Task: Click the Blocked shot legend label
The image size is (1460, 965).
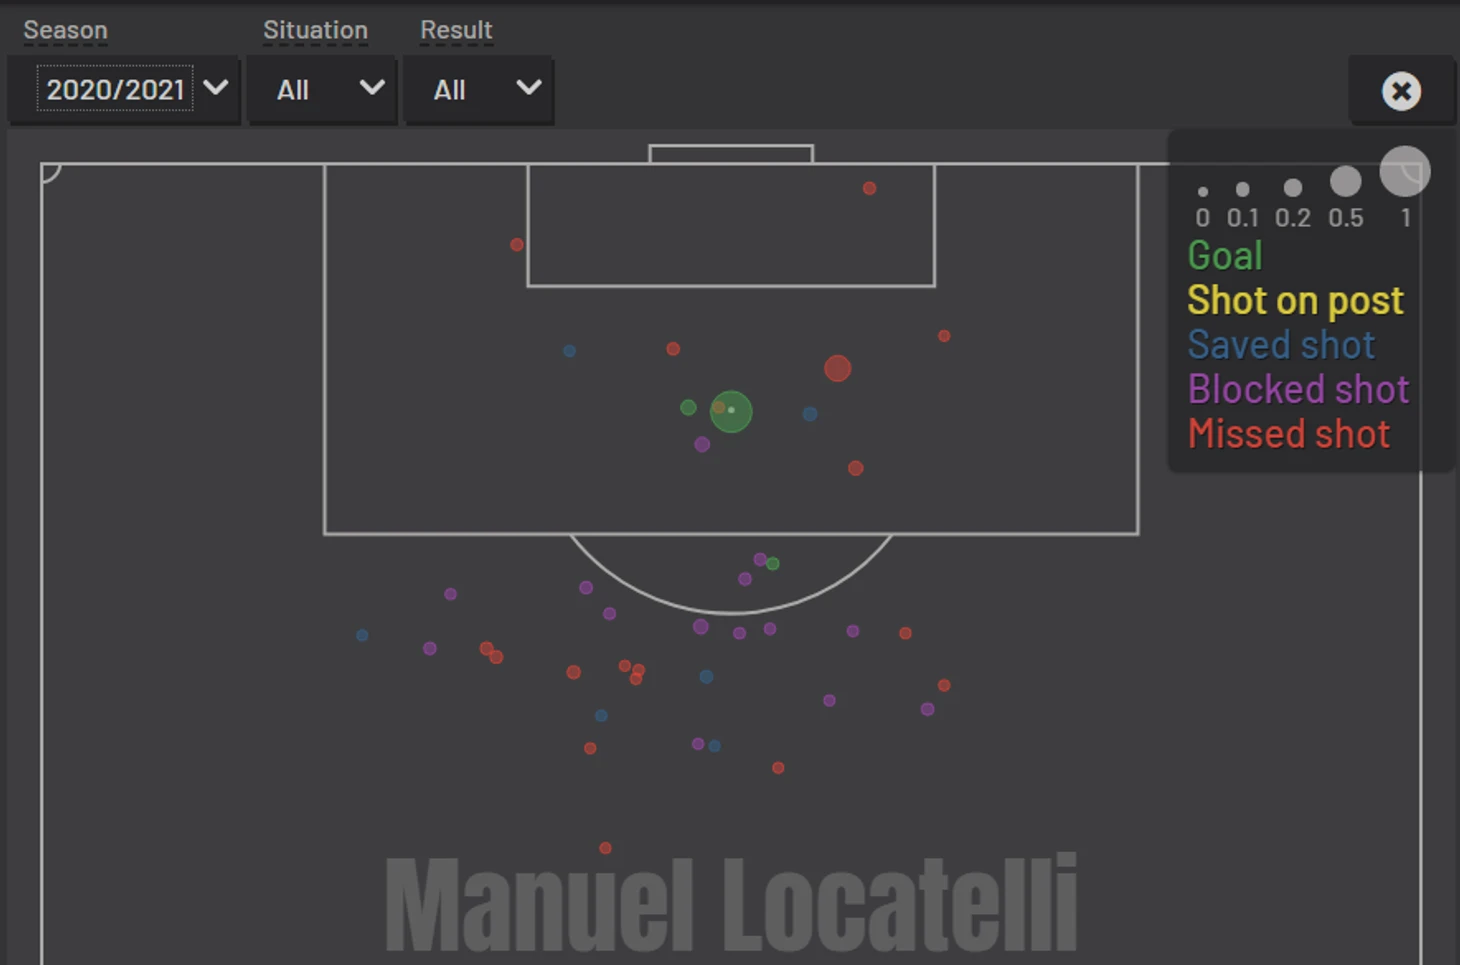Action: pos(1298,389)
